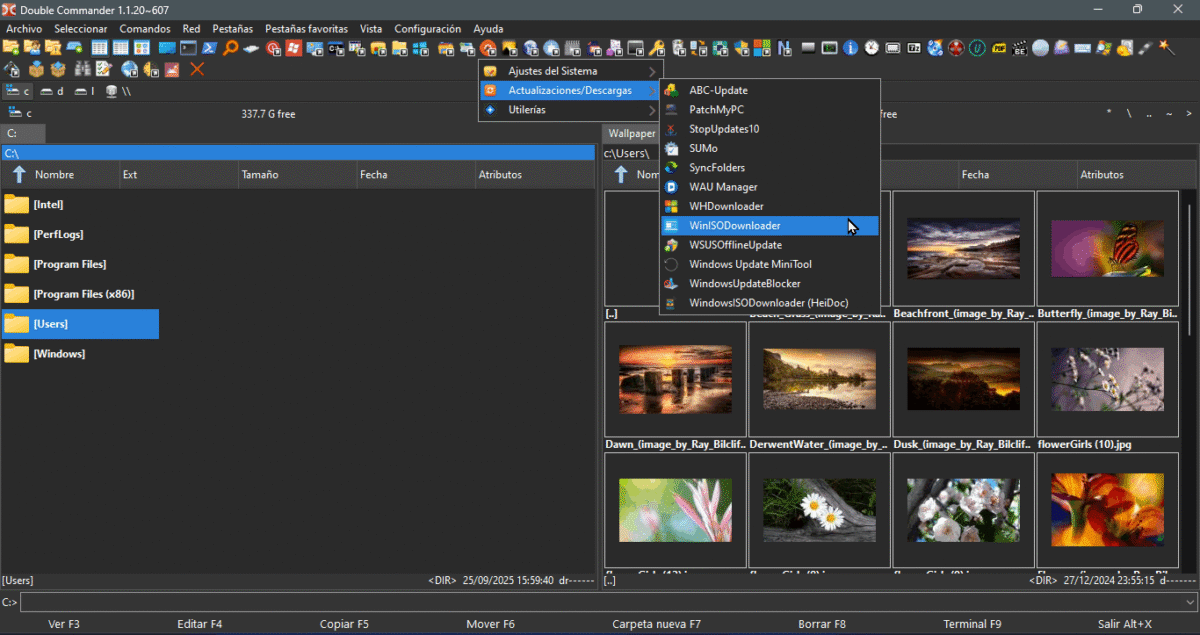This screenshot has width=1200, height=635.
Task: Open the Configuración menu
Action: pos(427,29)
